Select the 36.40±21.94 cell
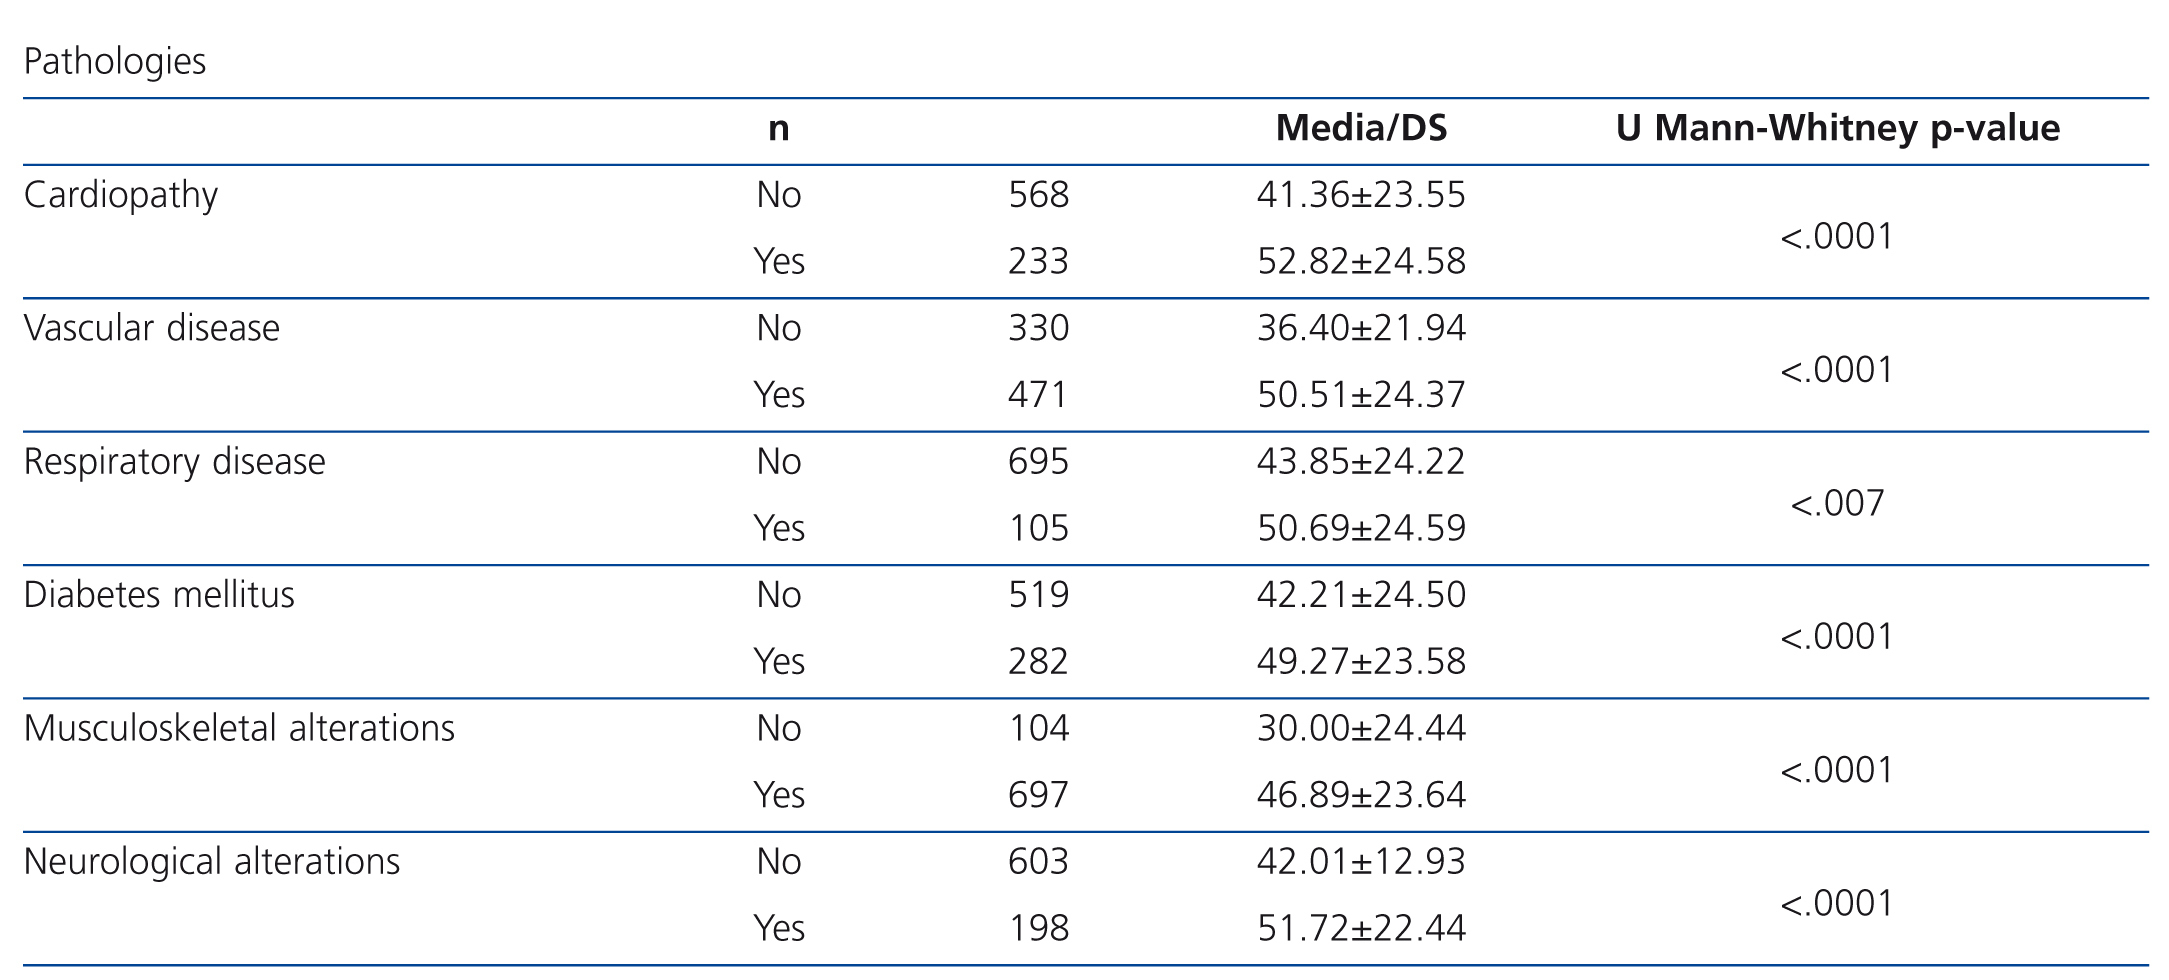Image resolution: width=2169 pixels, height=980 pixels. click(x=1361, y=328)
